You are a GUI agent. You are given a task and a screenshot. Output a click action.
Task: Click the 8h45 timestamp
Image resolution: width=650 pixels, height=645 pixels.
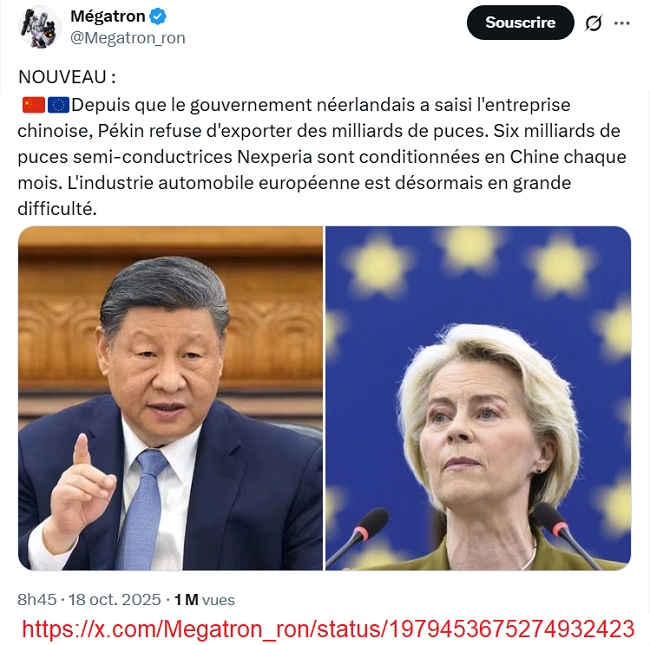coord(37,599)
